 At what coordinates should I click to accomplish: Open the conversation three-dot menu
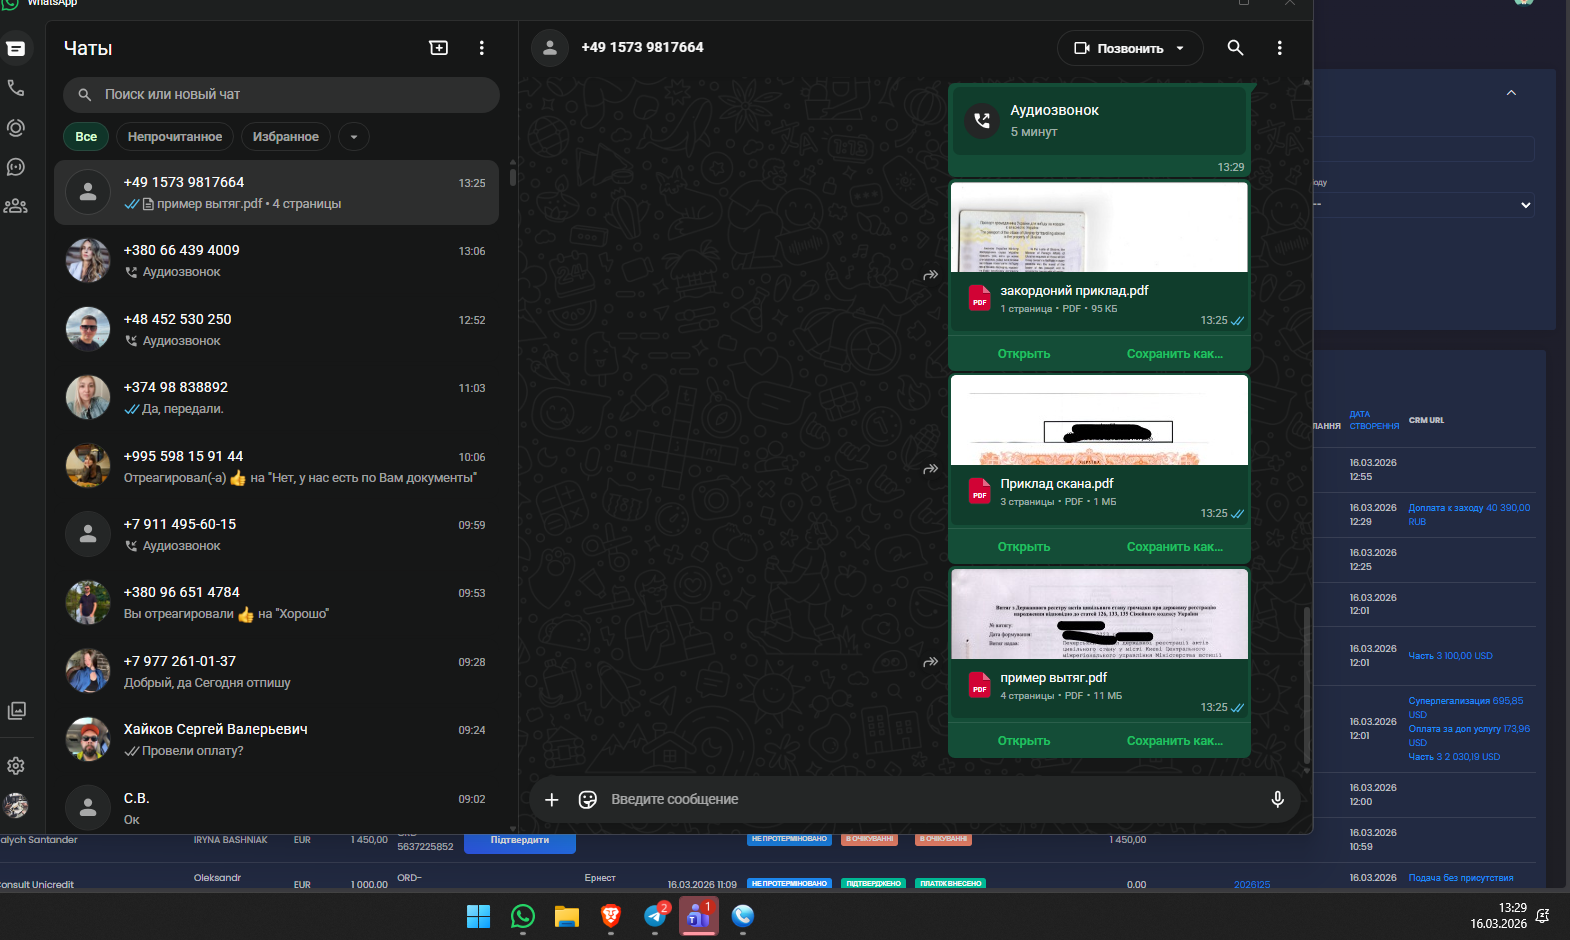[x=1280, y=48]
